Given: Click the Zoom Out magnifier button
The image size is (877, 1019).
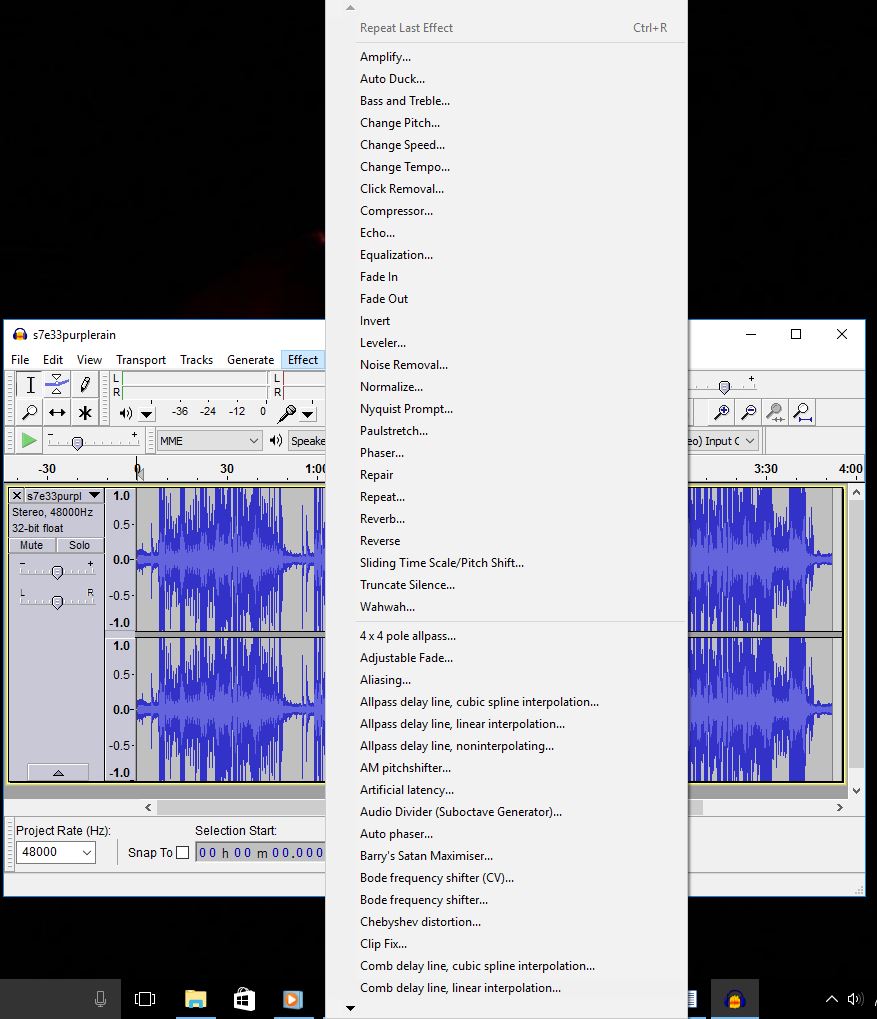Looking at the screenshot, I should pos(748,412).
